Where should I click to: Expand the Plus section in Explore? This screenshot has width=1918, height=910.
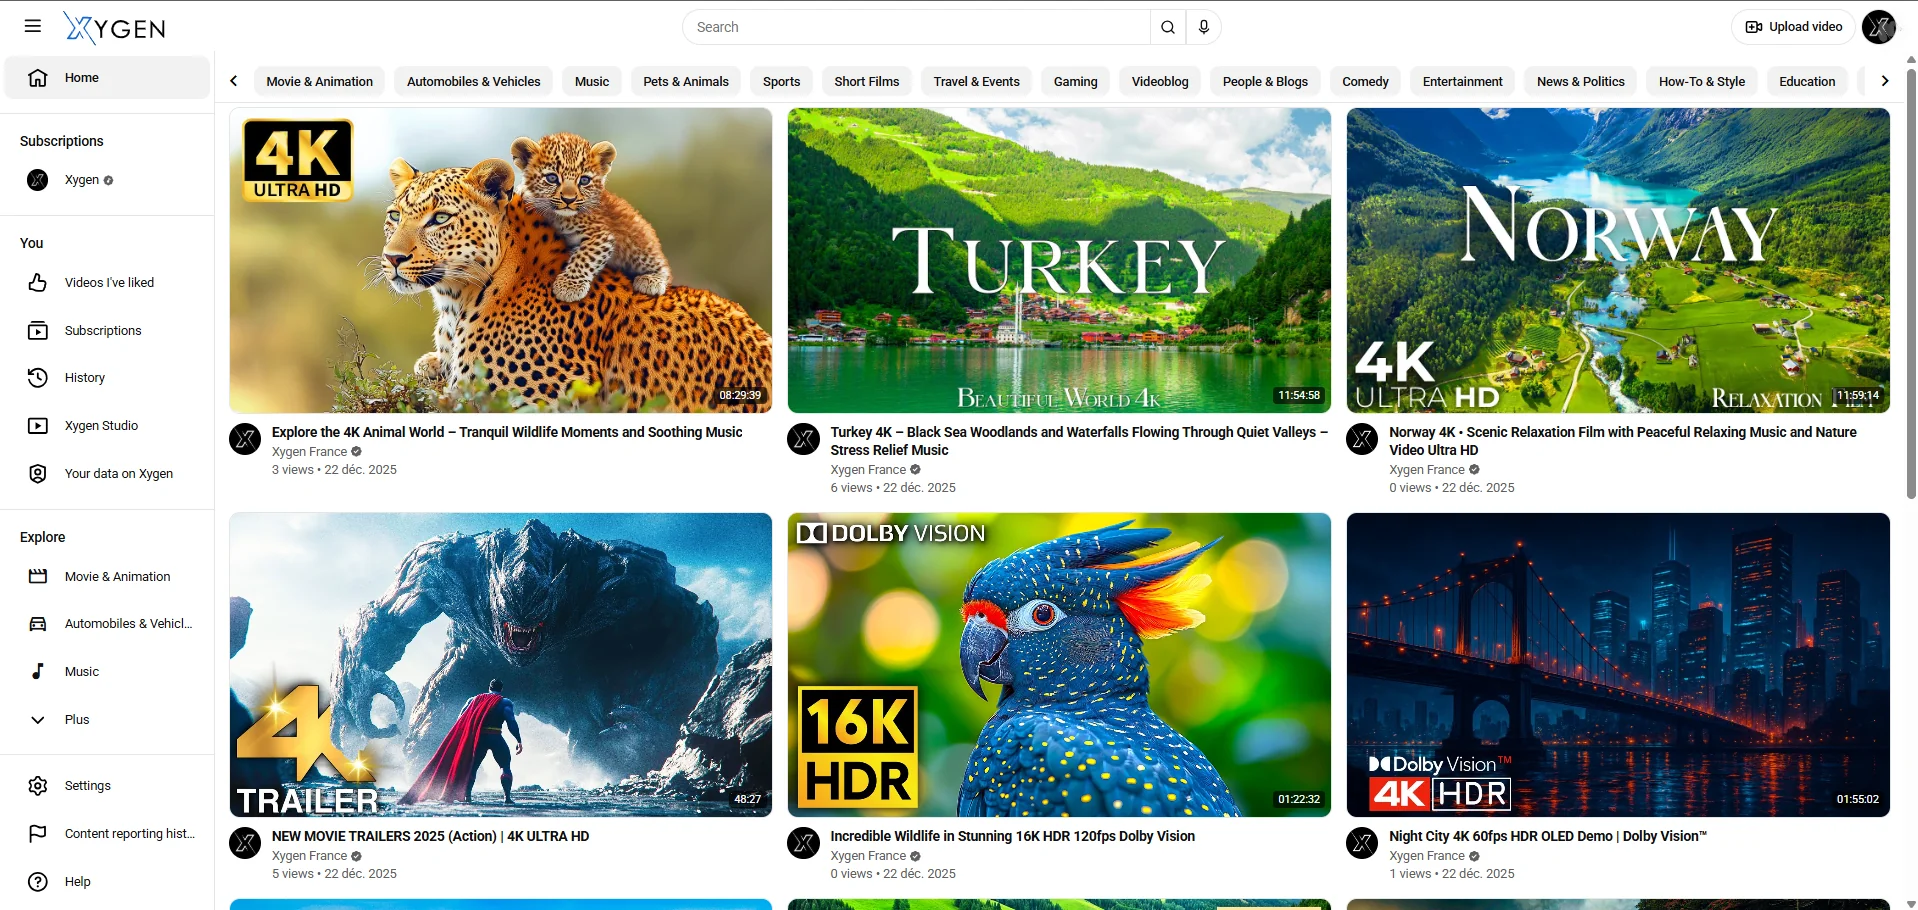pyautogui.click(x=77, y=720)
